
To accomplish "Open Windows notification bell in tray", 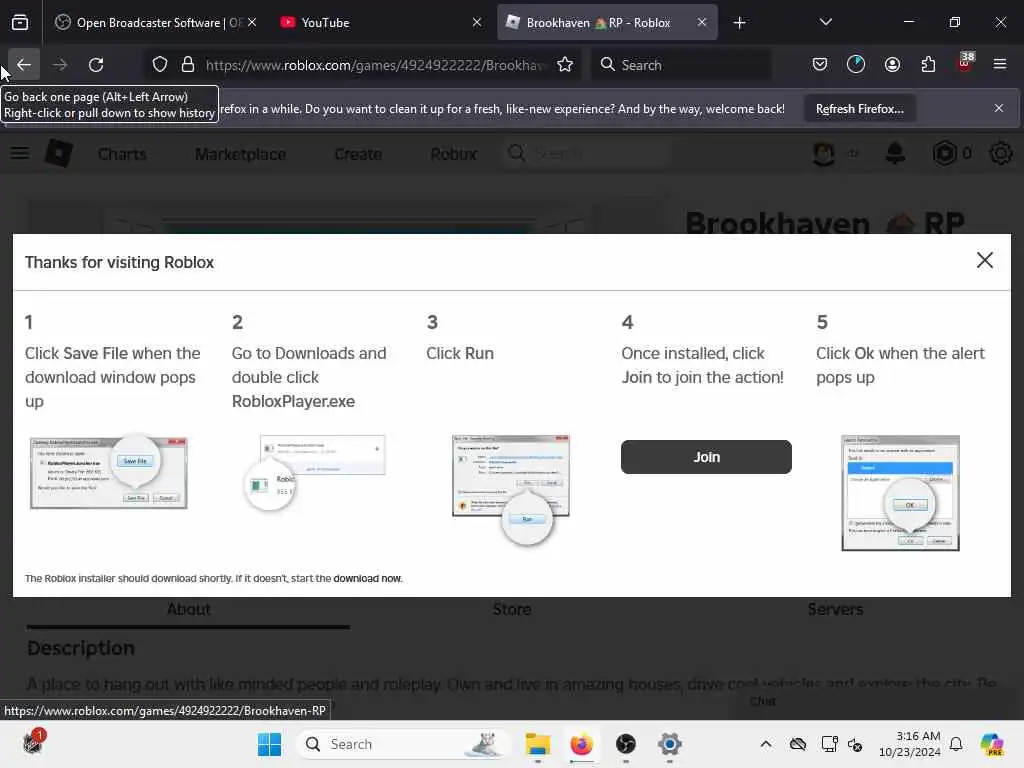I will (956, 744).
